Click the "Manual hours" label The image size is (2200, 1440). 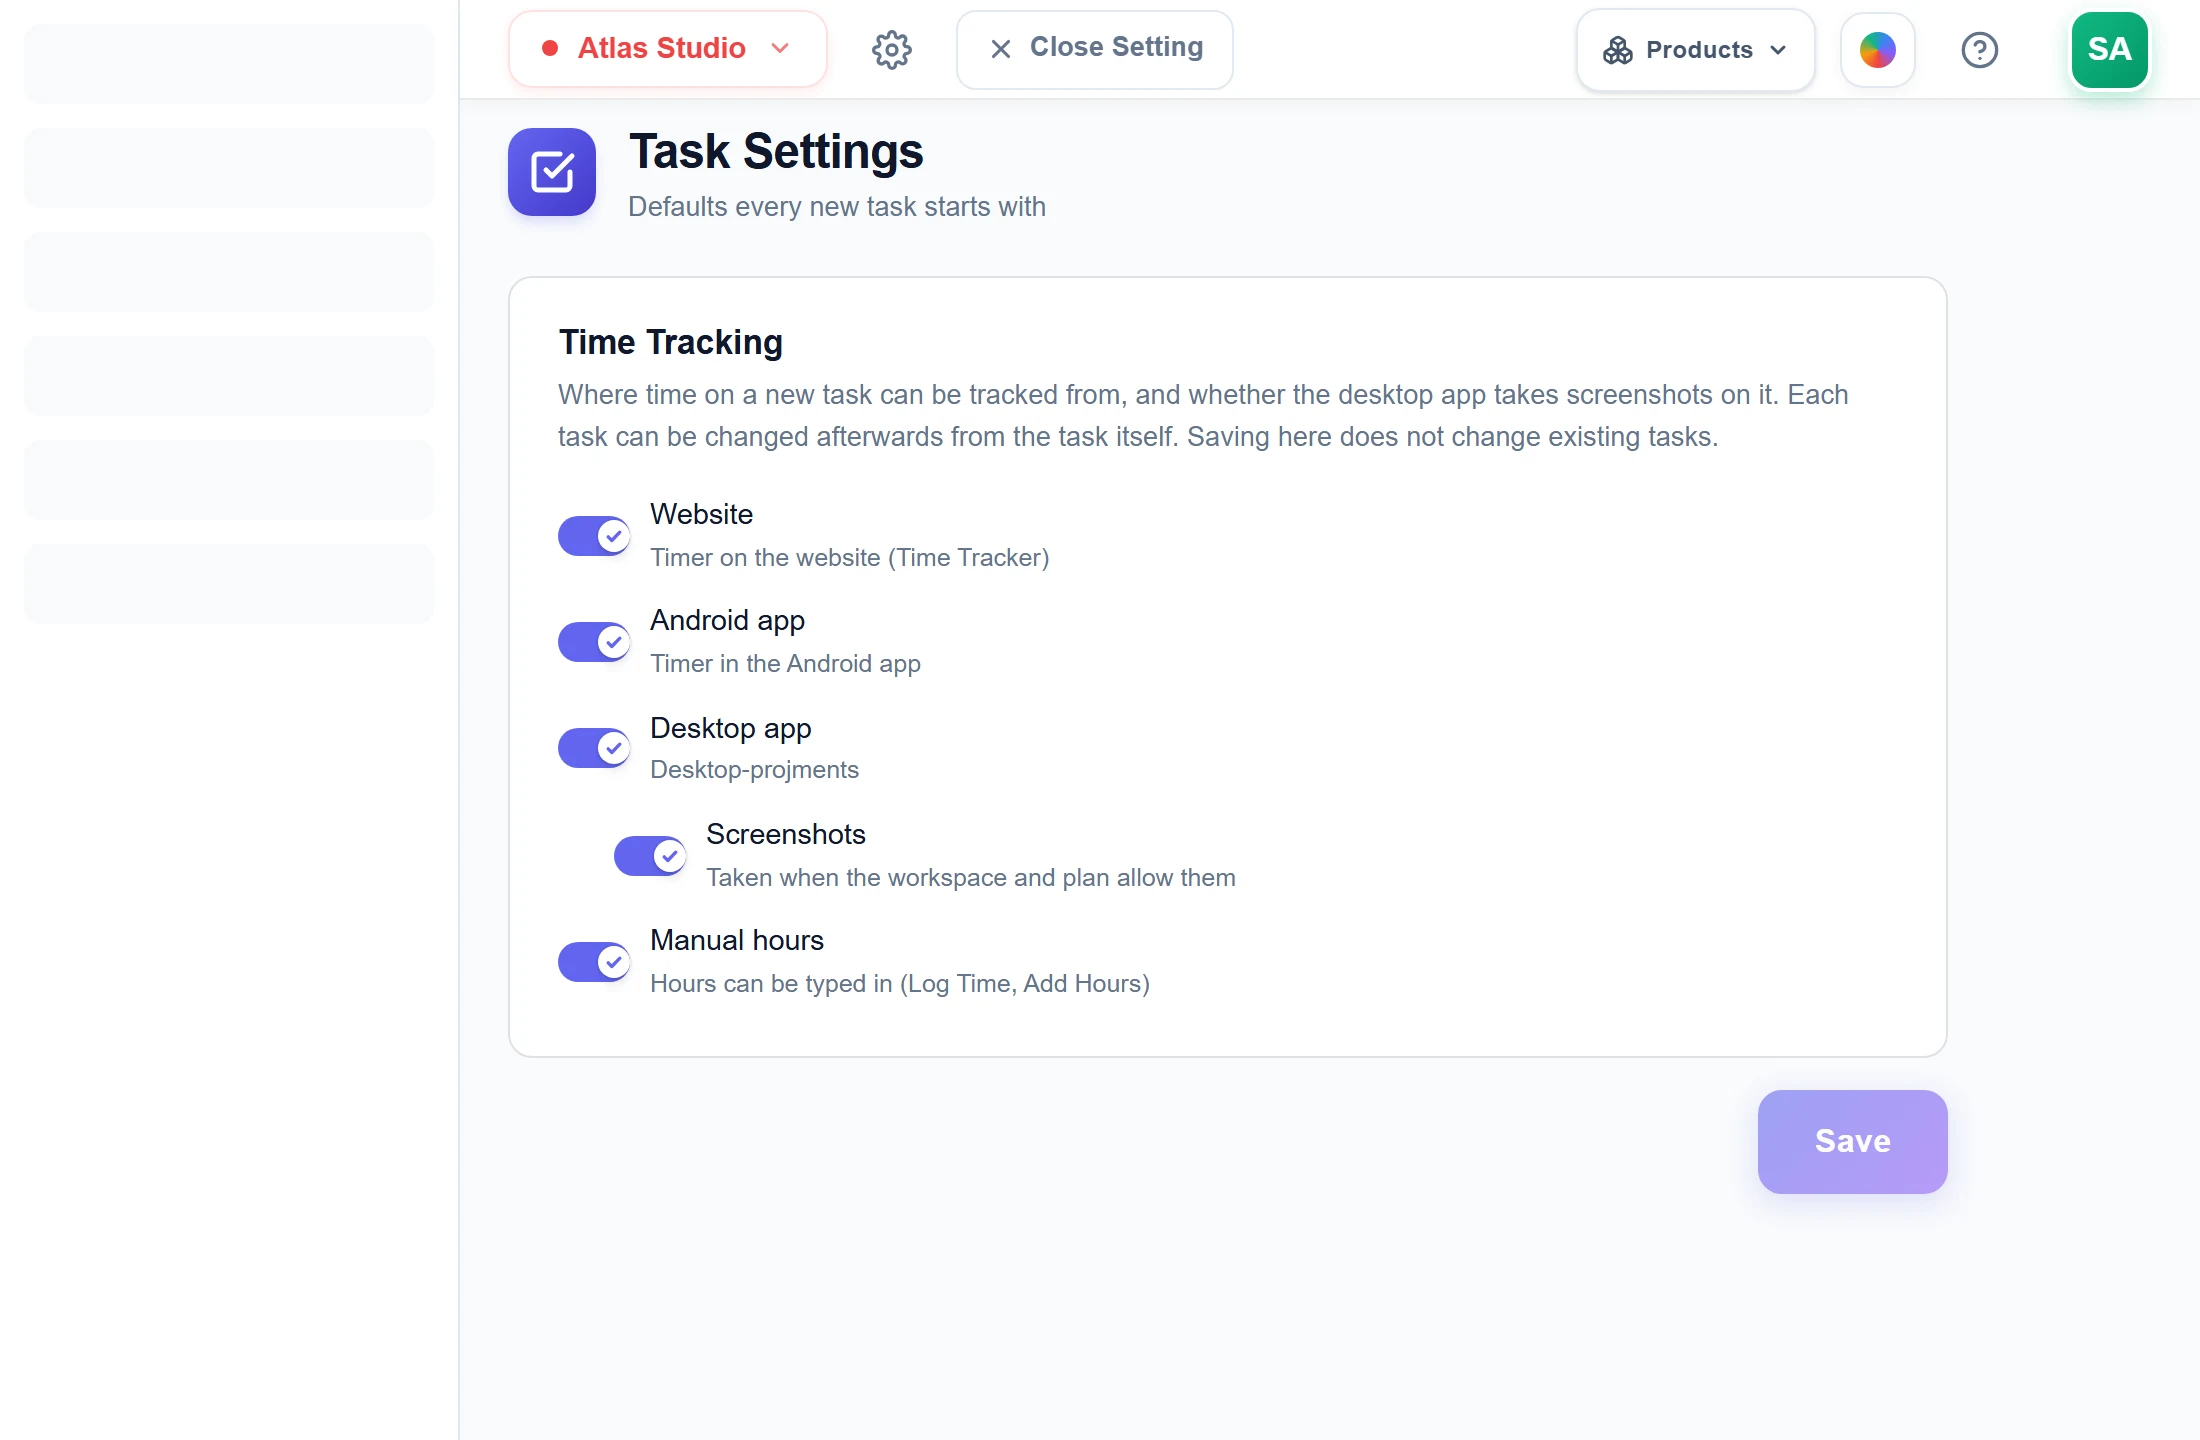click(736, 940)
